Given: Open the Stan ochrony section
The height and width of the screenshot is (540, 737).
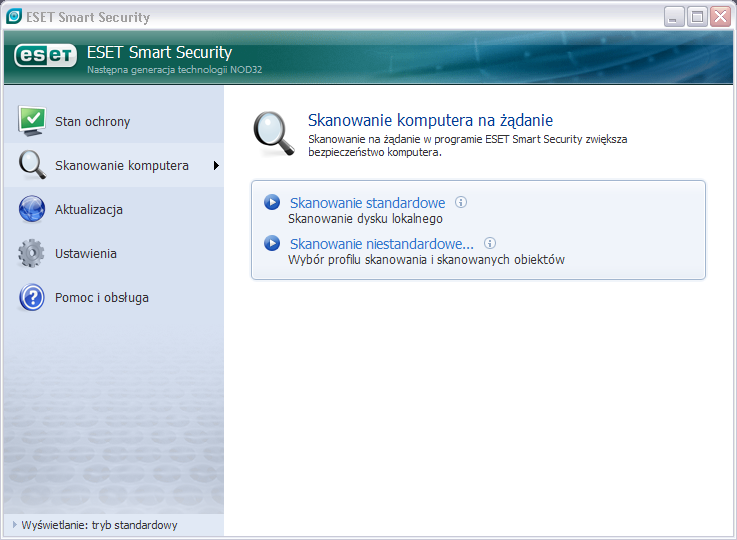Looking at the screenshot, I should click(x=114, y=121).
